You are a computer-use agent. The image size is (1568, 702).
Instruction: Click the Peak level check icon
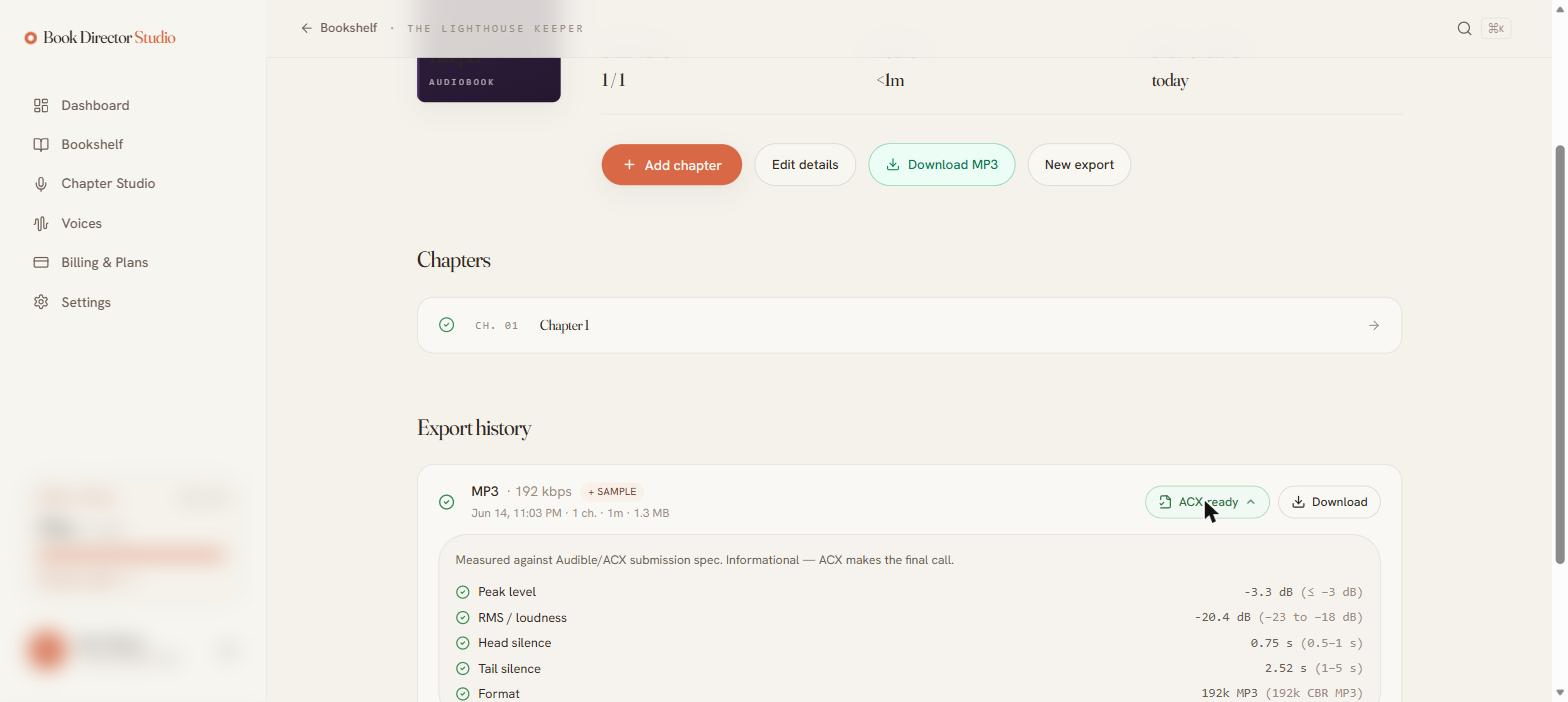click(463, 592)
